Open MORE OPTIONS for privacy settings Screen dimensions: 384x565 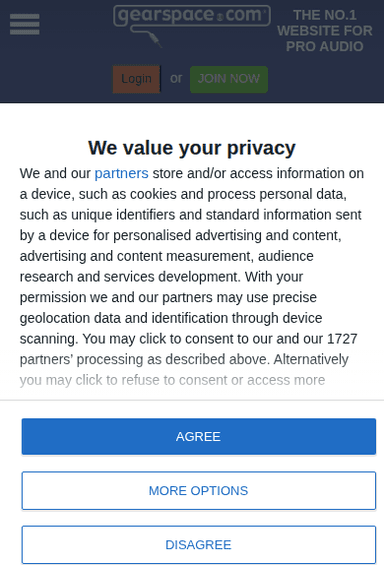click(x=199, y=490)
